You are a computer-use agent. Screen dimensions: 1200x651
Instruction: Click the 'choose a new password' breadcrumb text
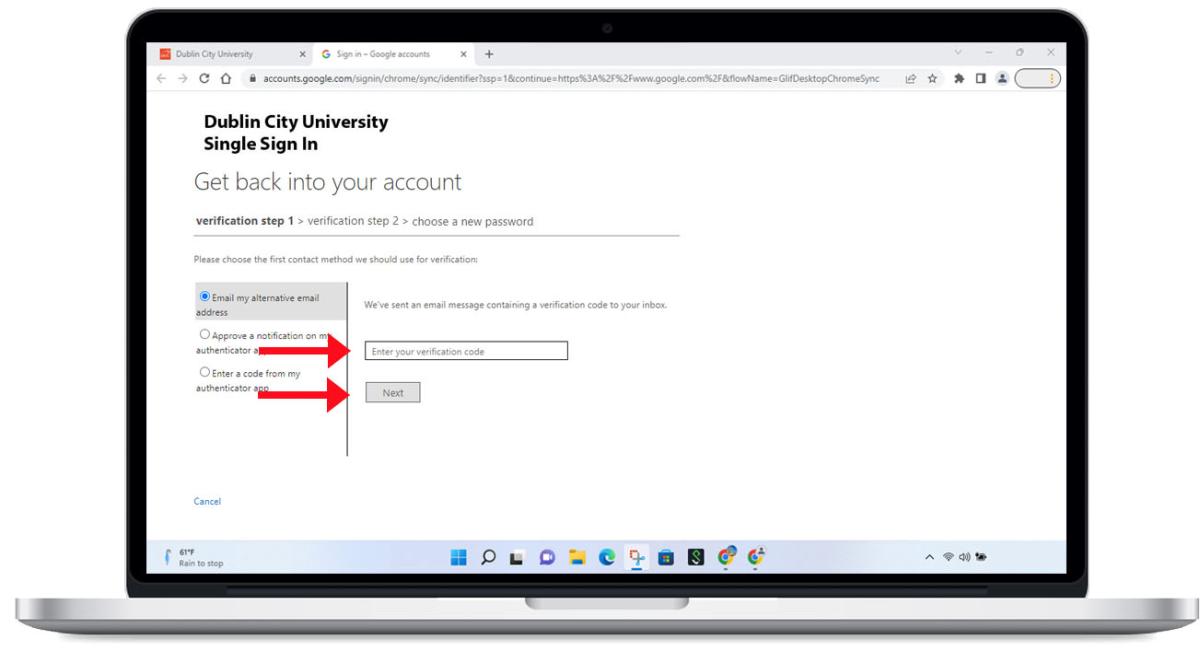coord(472,221)
